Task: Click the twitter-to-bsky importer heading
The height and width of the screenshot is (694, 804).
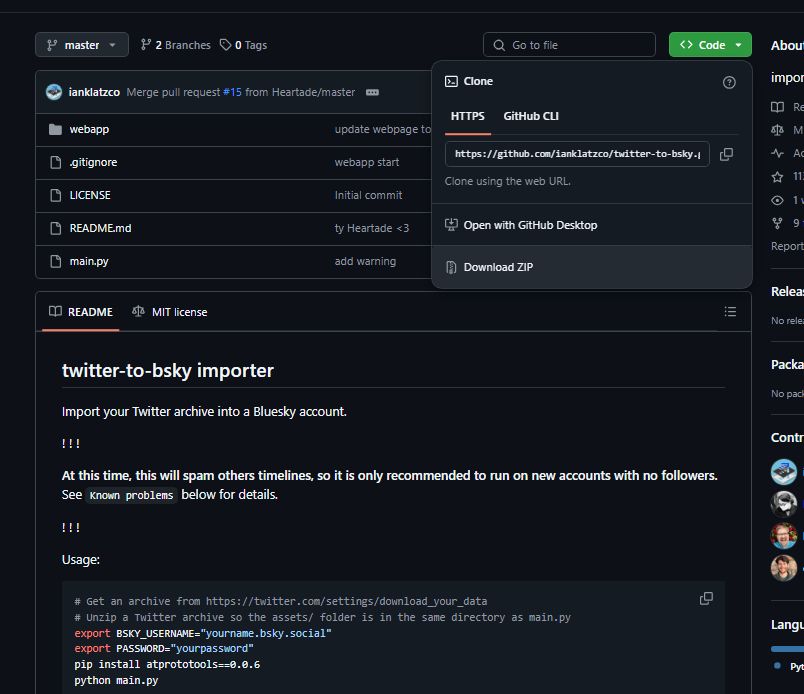Action: pos(168,370)
